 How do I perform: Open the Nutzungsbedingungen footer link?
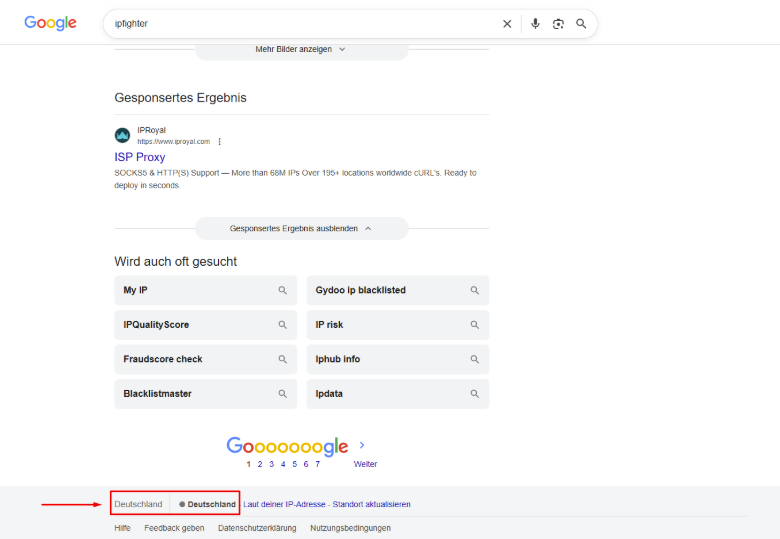tap(351, 528)
